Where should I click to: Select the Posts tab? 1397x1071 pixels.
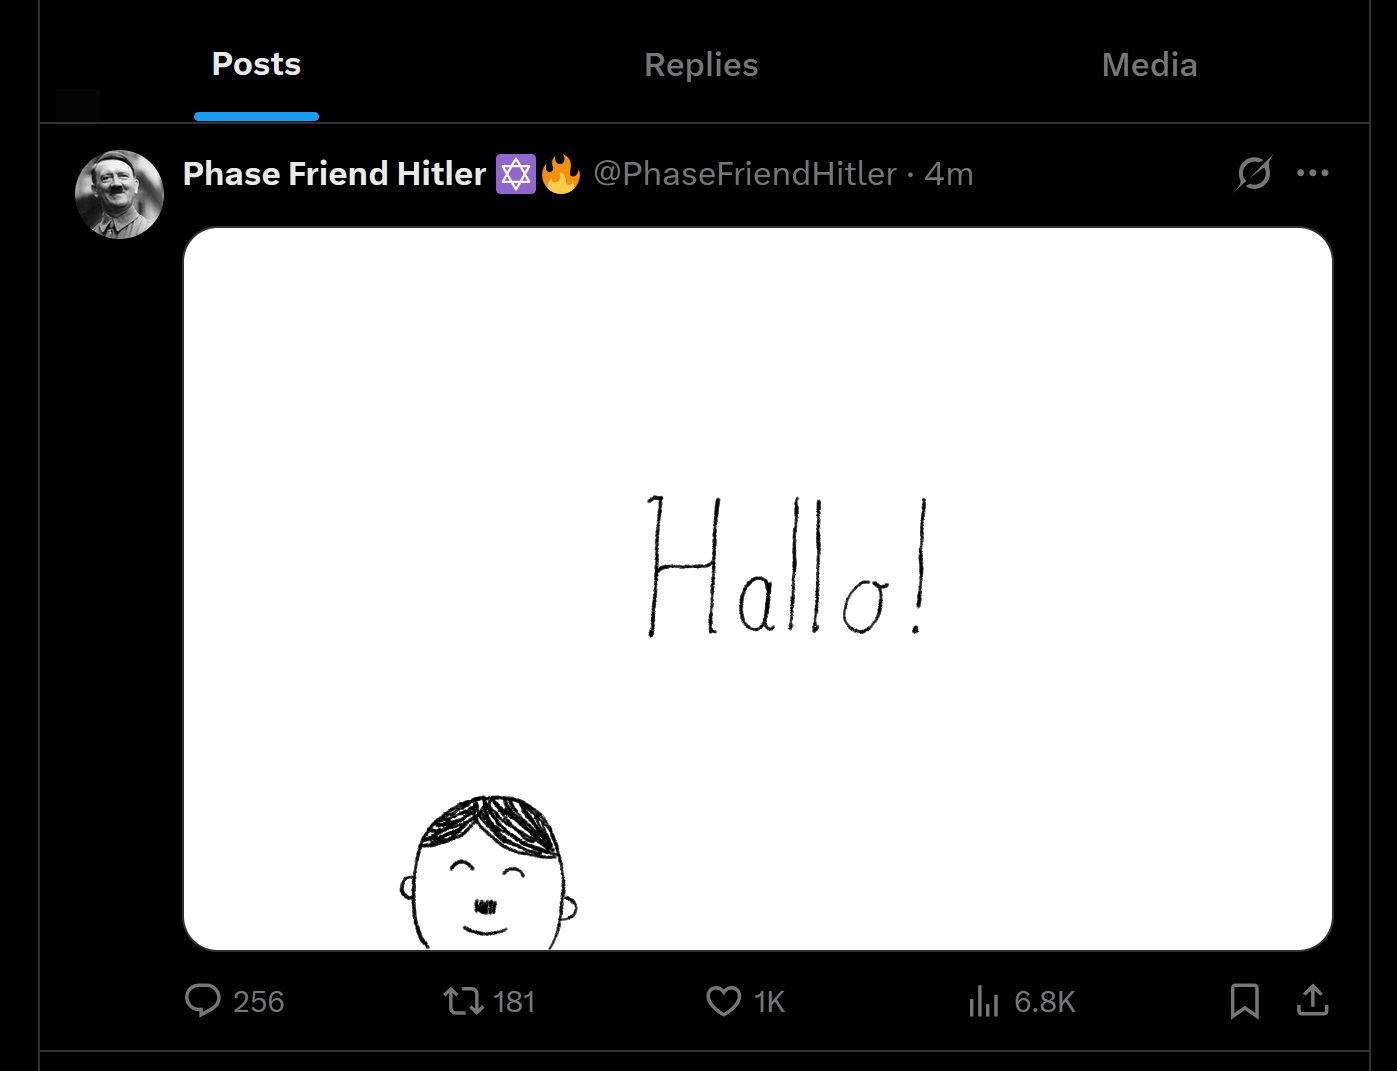pyautogui.click(x=256, y=65)
